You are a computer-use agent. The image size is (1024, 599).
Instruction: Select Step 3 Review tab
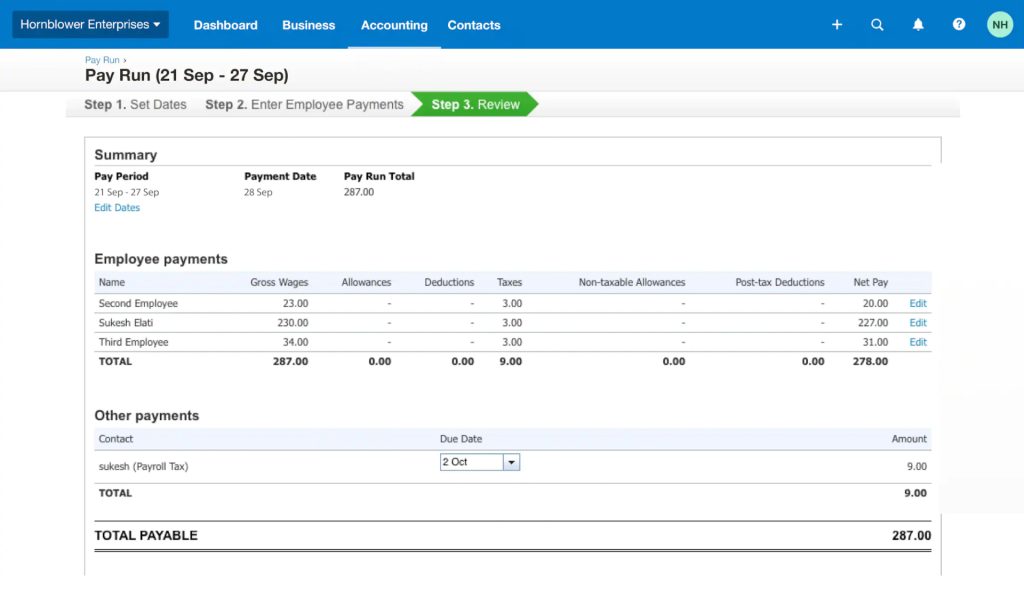coord(475,105)
